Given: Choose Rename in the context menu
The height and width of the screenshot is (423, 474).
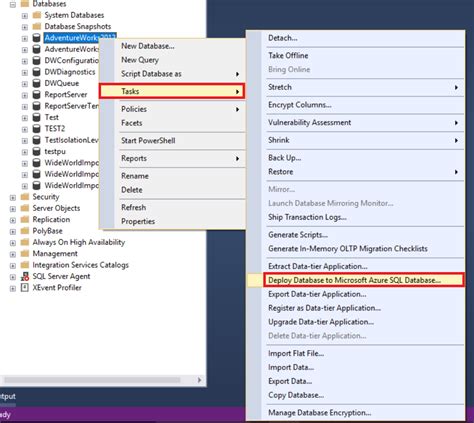Looking at the screenshot, I should (172, 176).
